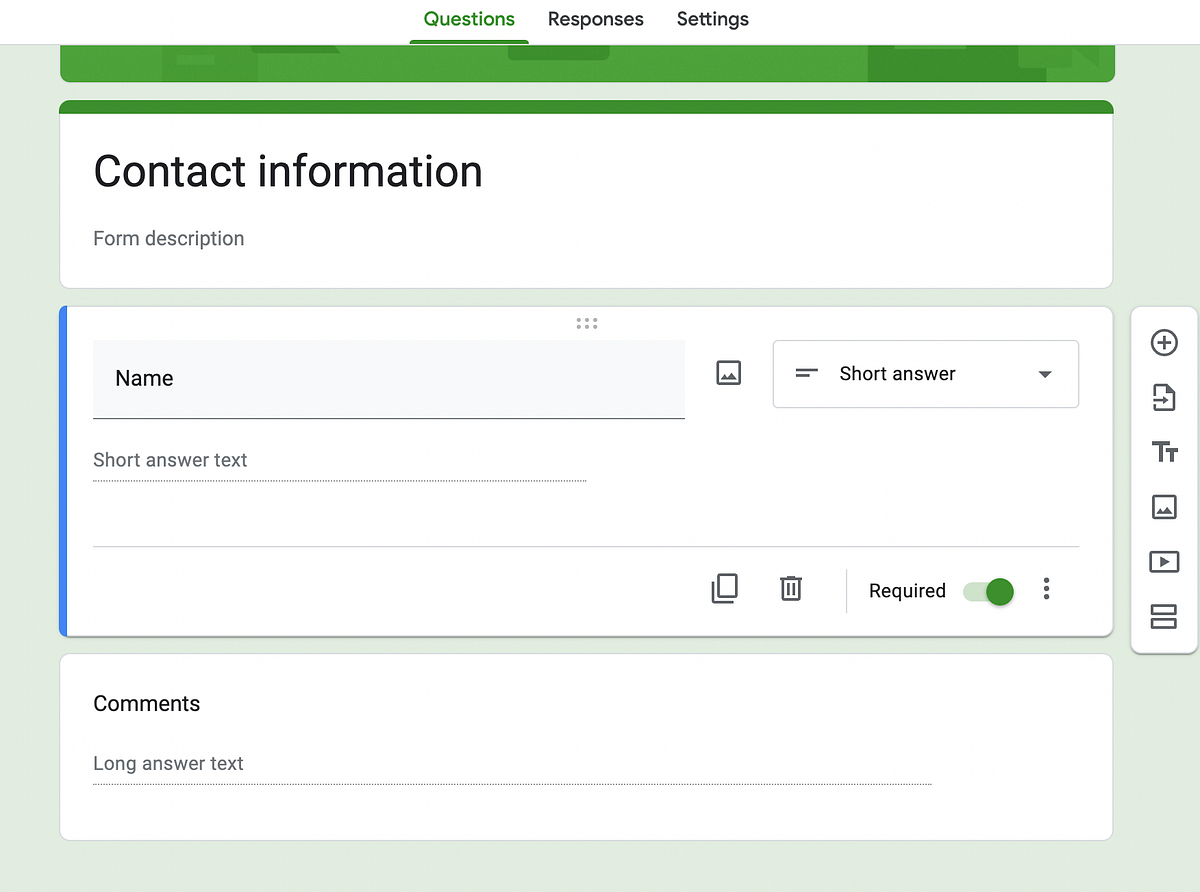Click the Name question title field
The width and height of the screenshot is (1200, 892).
(389, 378)
